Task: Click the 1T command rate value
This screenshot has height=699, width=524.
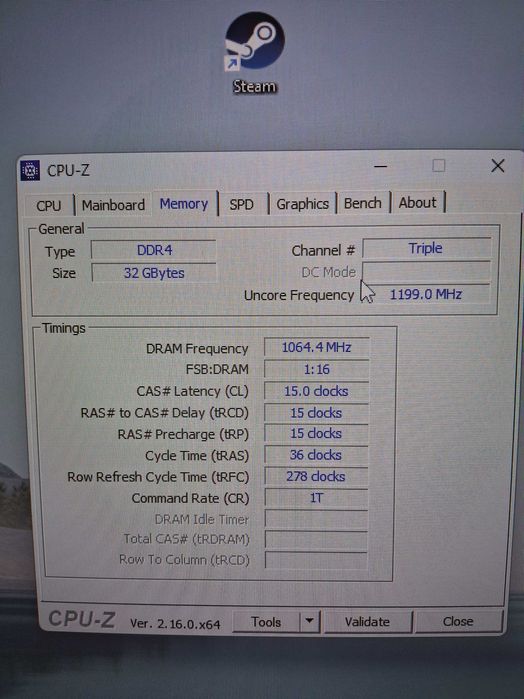Action: tap(316, 498)
